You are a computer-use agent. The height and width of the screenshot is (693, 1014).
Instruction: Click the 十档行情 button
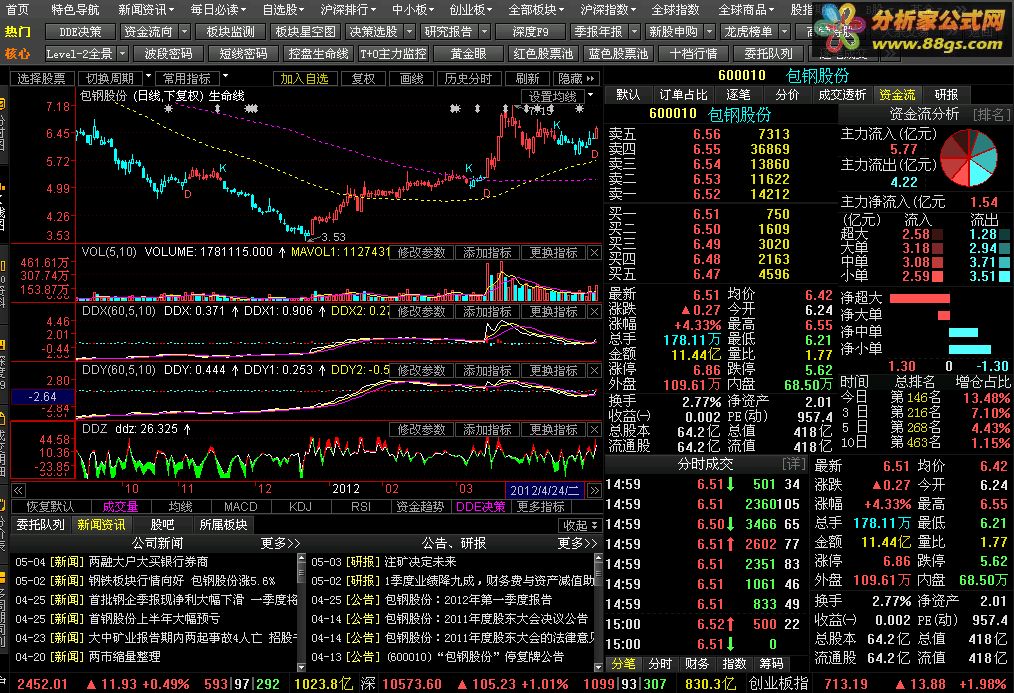(693, 53)
